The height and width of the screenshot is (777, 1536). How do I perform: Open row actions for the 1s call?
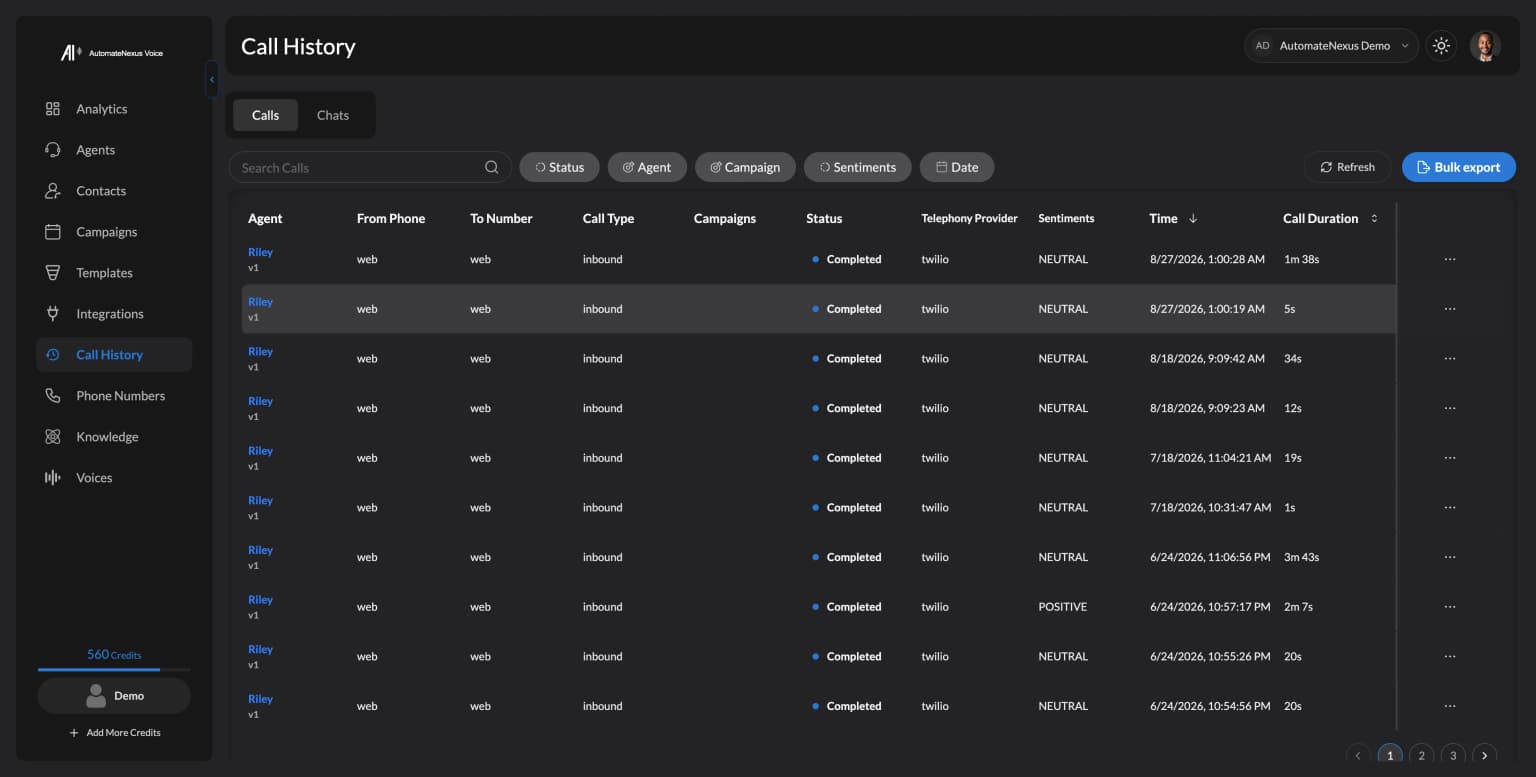[1450, 507]
